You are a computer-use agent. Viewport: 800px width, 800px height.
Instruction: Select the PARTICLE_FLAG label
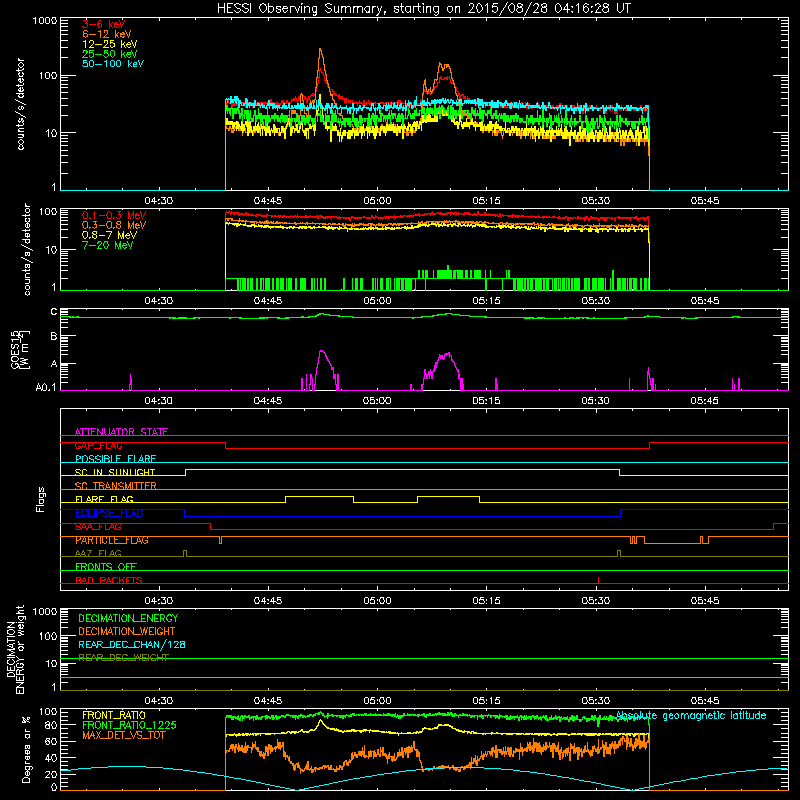point(112,540)
